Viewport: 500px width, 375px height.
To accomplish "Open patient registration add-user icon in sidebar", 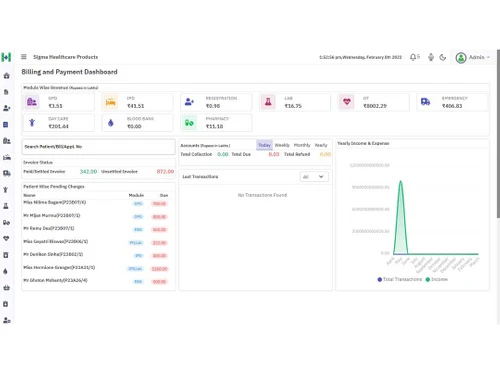I will (6, 108).
